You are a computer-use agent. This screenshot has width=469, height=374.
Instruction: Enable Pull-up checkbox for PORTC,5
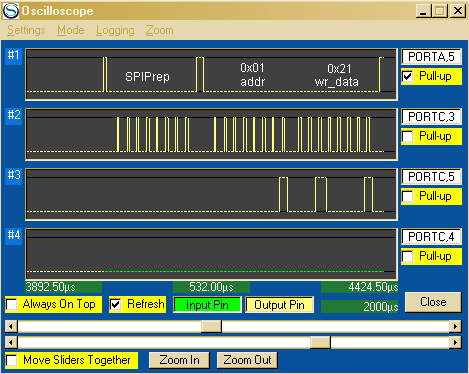pos(408,196)
